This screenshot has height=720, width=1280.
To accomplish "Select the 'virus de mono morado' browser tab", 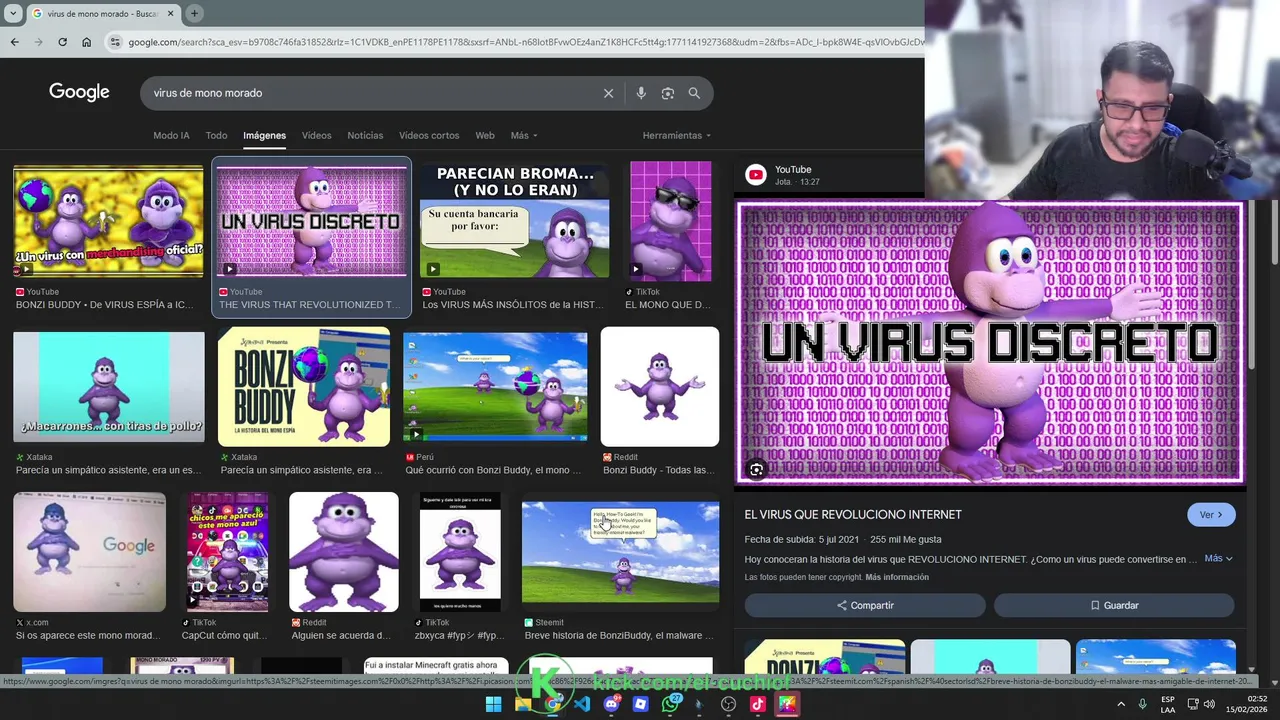I will [x=102, y=13].
